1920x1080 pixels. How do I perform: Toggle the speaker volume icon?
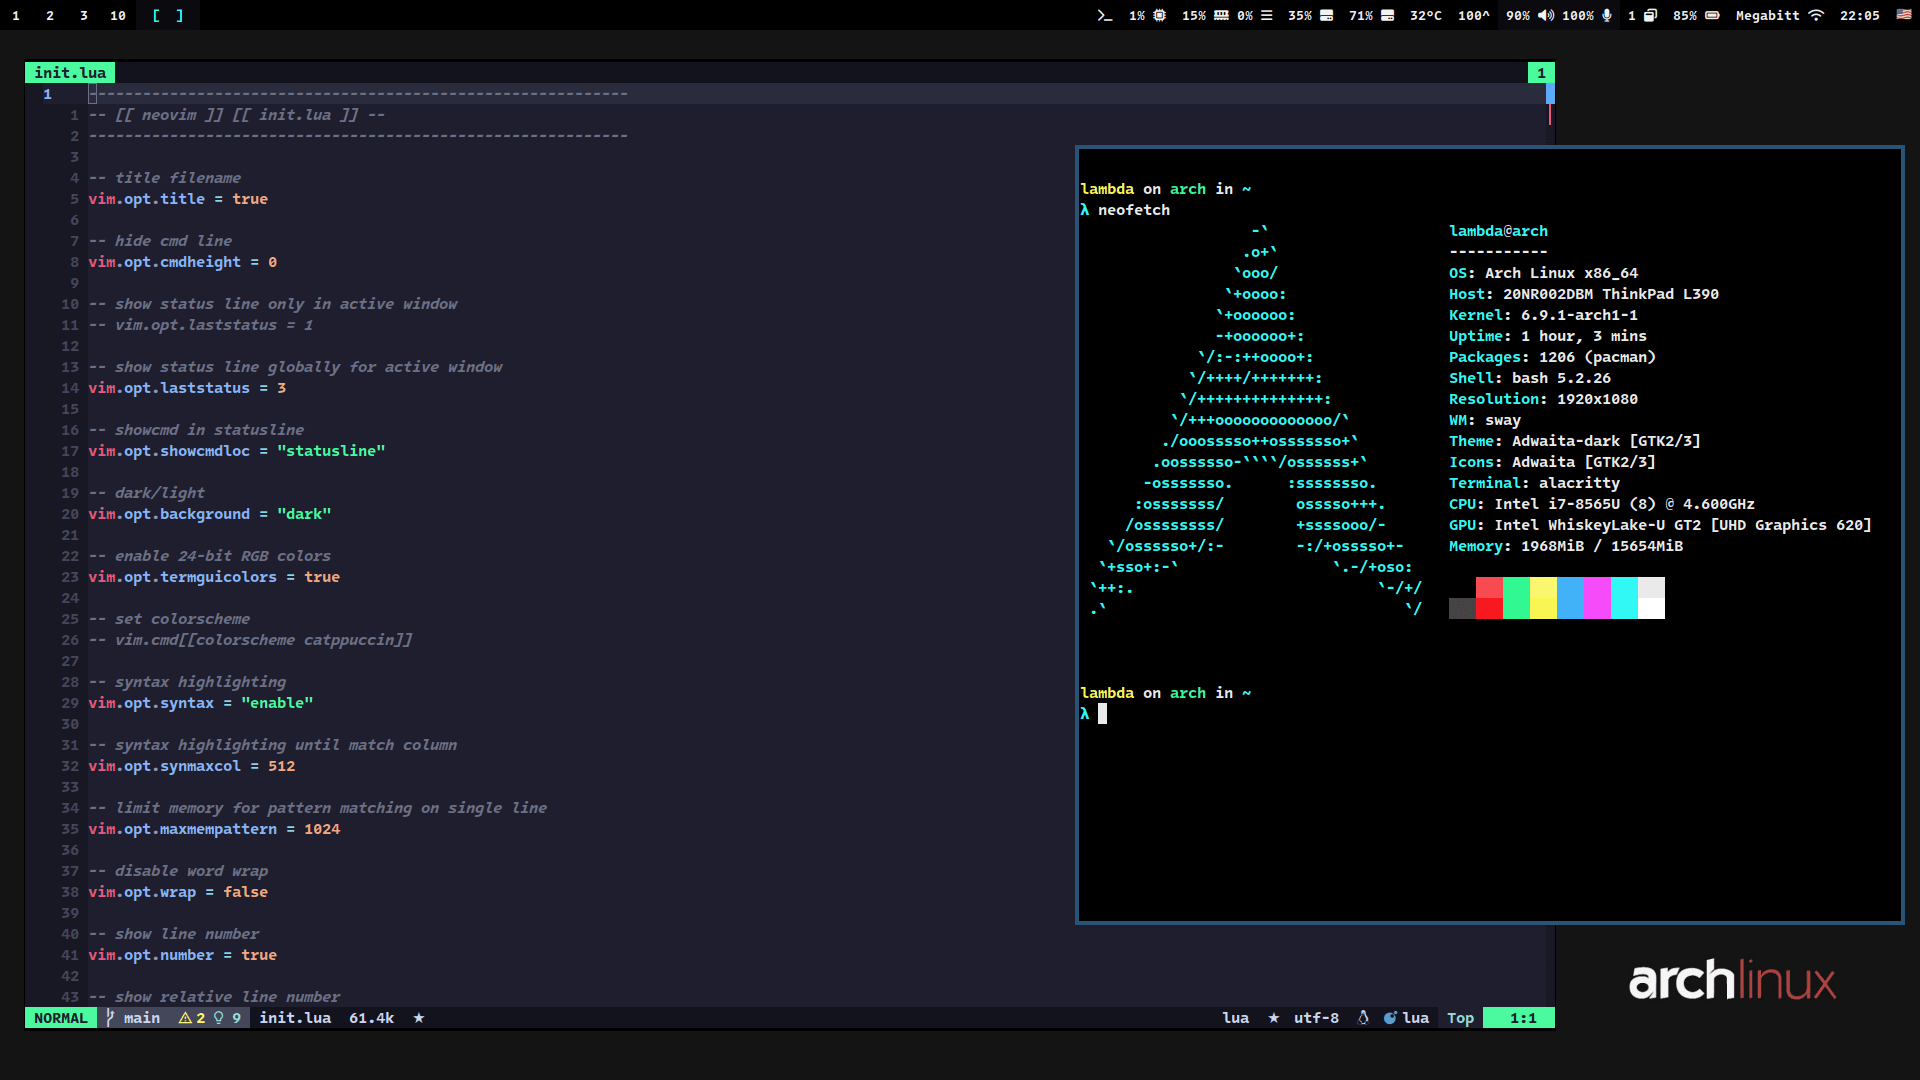pos(1547,15)
